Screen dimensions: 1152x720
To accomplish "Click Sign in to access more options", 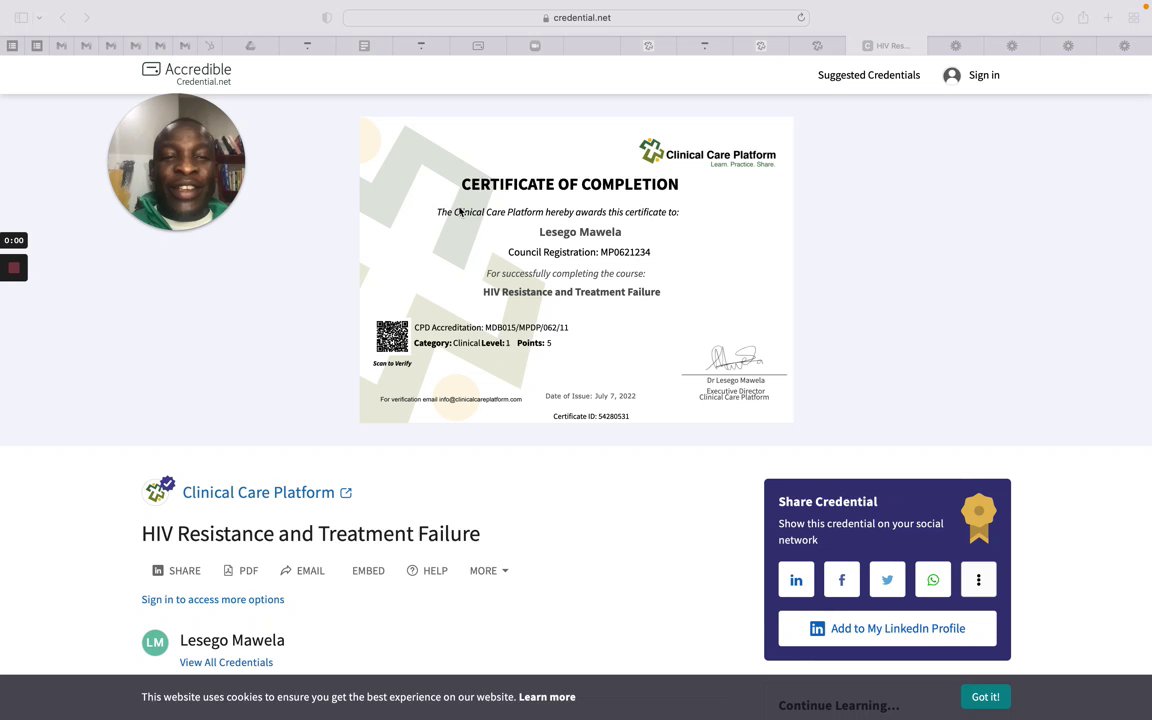I will pos(212,600).
